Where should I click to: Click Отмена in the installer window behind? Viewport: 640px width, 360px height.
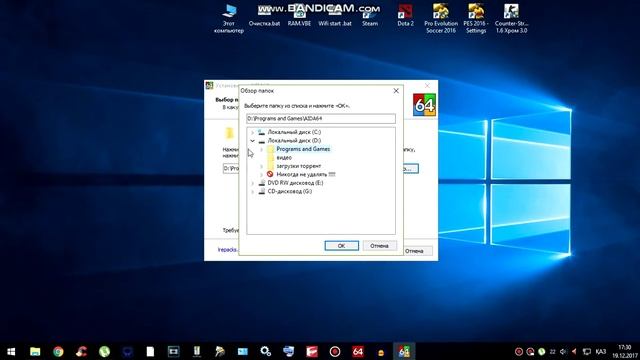coord(415,251)
